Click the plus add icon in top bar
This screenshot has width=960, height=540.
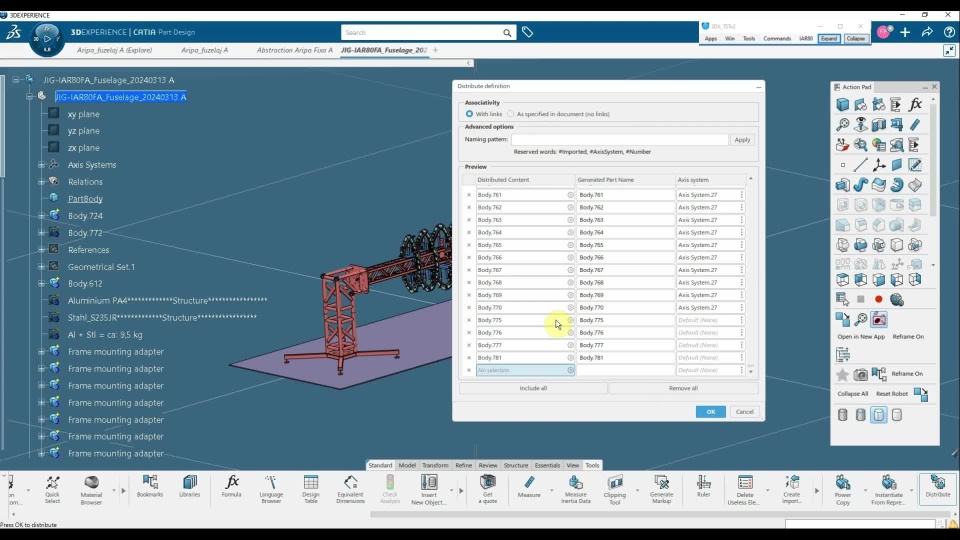pos(905,32)
